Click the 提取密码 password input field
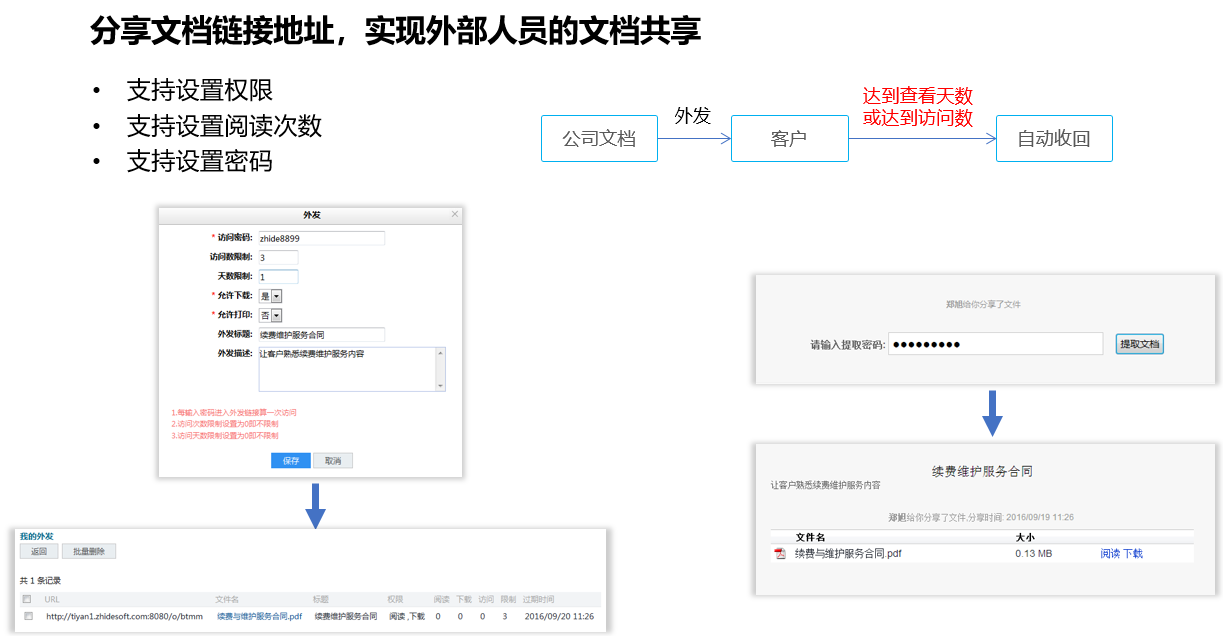Viewport: 1223px width, 636px height. pyautogui.click(x=996, y=344)
